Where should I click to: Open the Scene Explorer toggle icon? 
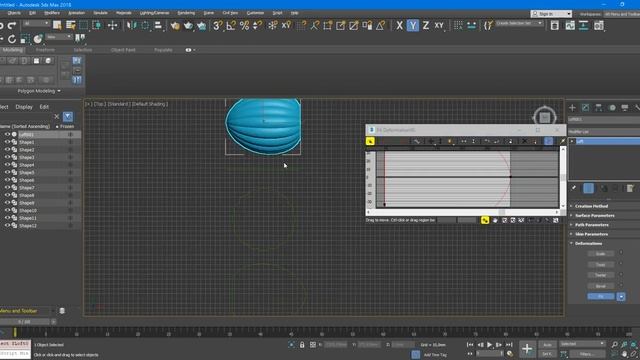[x=554, y=26]
